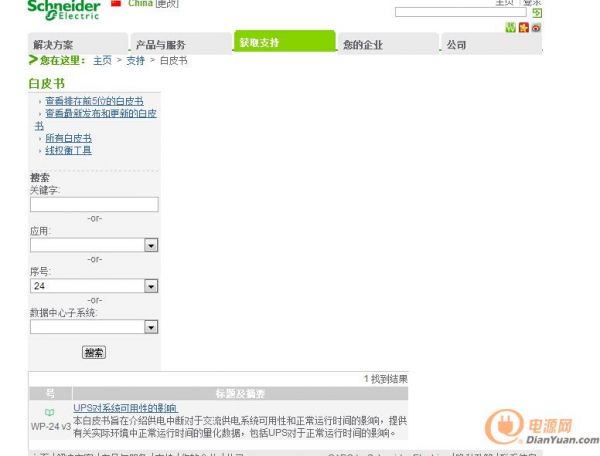
Task: Click into the 关键字 input field
Action: click(x=94, y=205)
